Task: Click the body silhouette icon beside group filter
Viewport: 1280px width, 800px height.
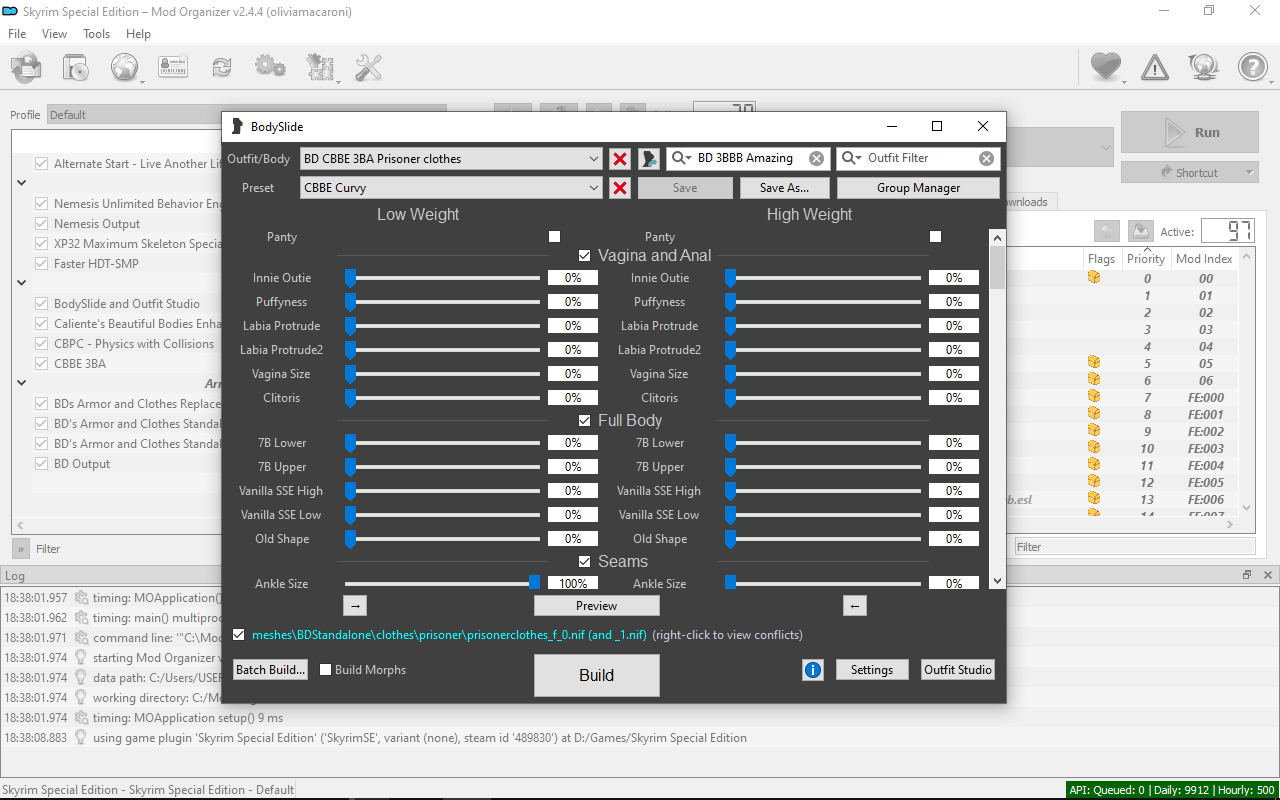Action: (649, 159)
